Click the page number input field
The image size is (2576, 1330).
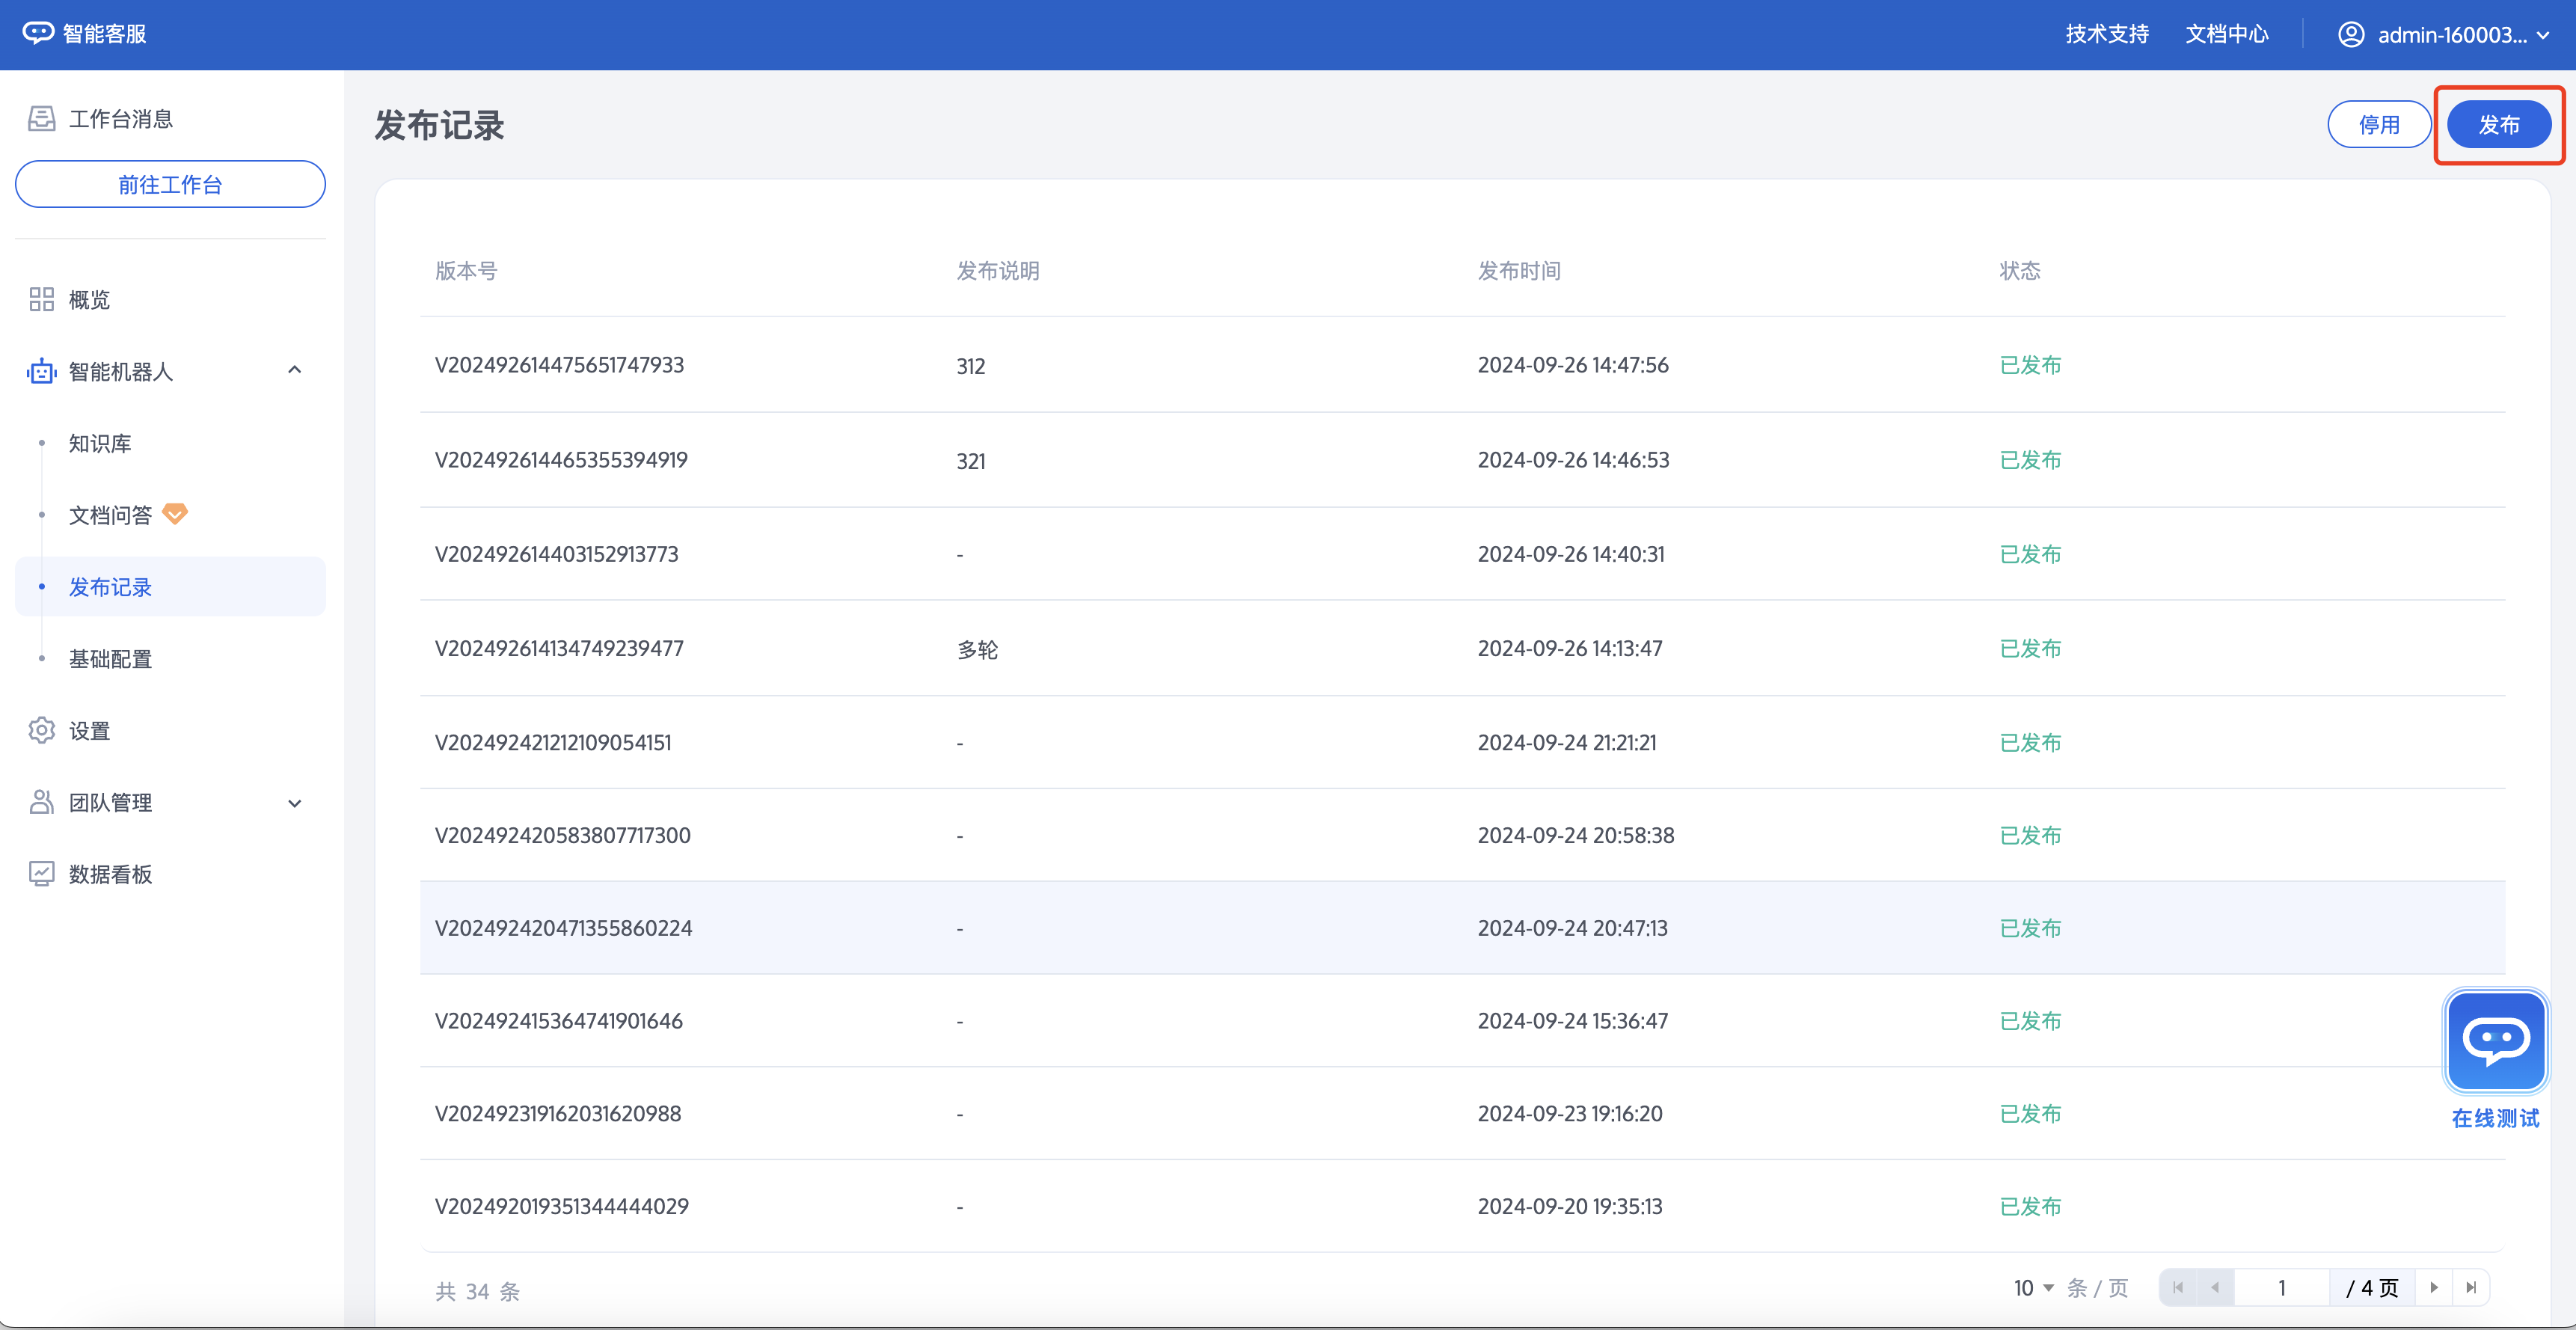(x=2281, y=1287)
